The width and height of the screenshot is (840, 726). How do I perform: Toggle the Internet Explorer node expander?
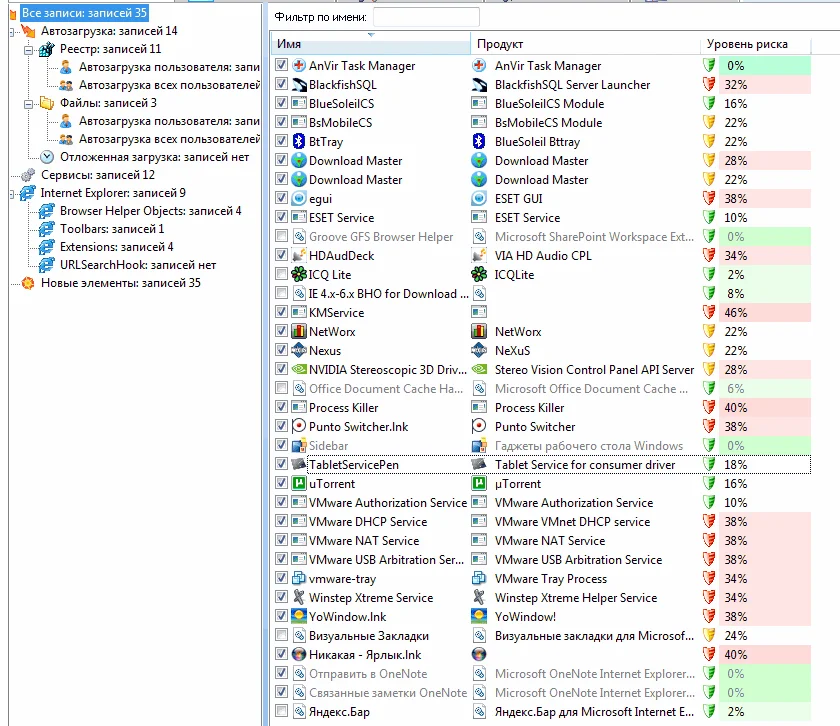[12, 194]
